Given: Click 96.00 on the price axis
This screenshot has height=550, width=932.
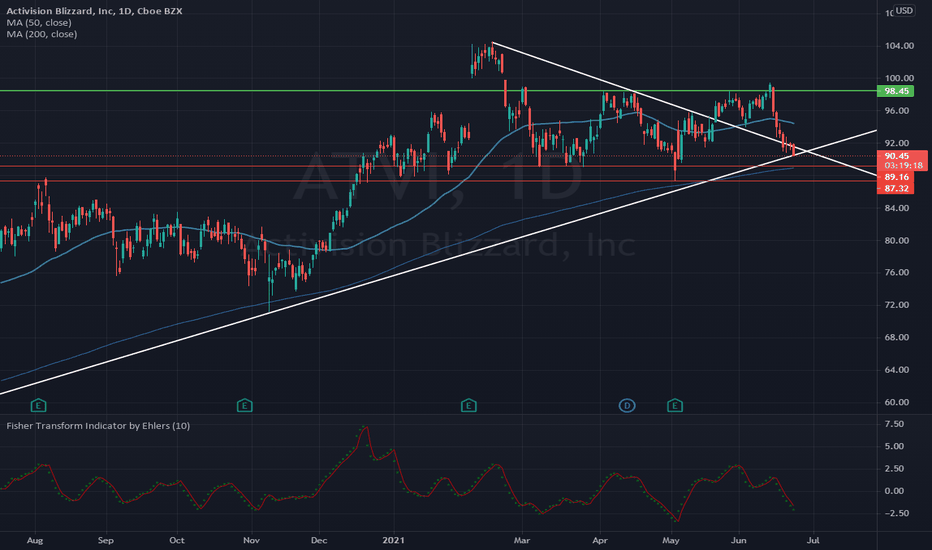Looking at the screenshot, I should pyautogui.click(x=899, y=111).
